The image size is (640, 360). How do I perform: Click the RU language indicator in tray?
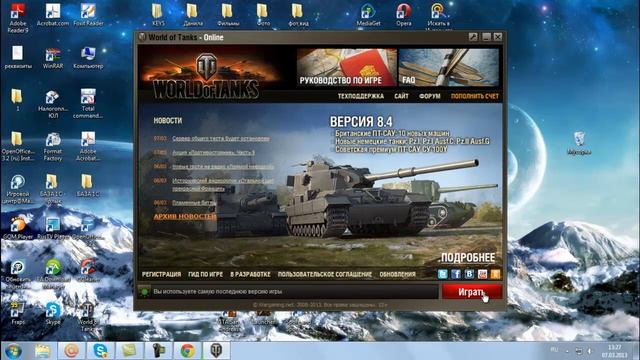coord(554,350)
